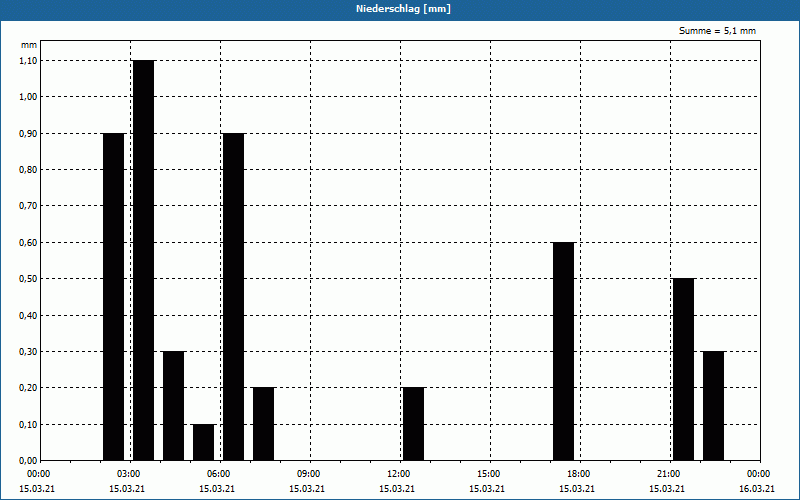Viewport: 800px width, 500px height.
Task: Click the 15:00 time label
Action: [490, 474]
